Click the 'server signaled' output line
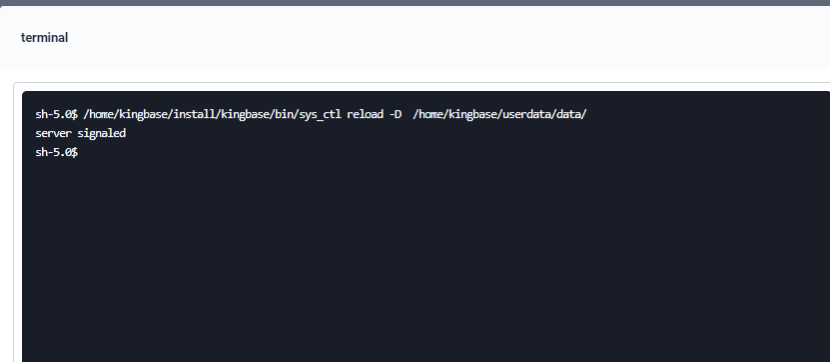The height and width of the screenshot is (362, 830). [80, 133]
